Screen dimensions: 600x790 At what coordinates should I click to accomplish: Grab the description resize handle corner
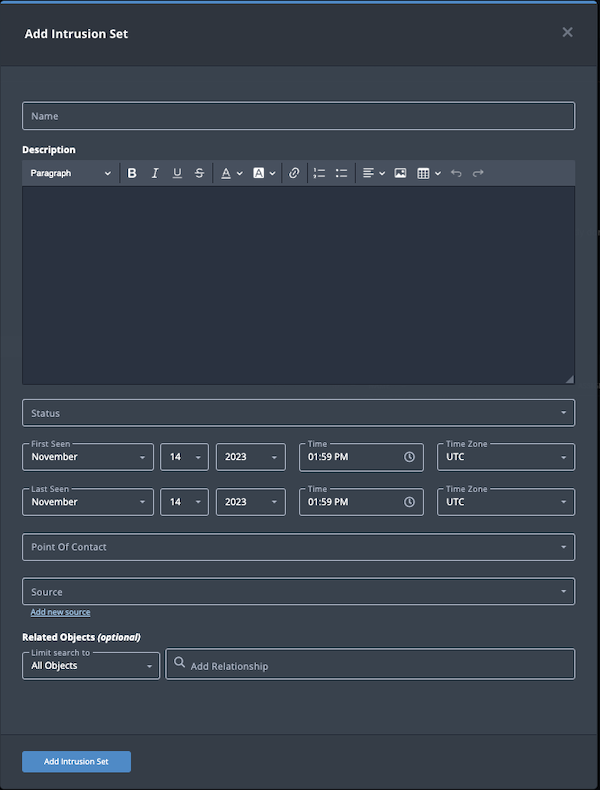pyautogui.click(x=569, y=379)
